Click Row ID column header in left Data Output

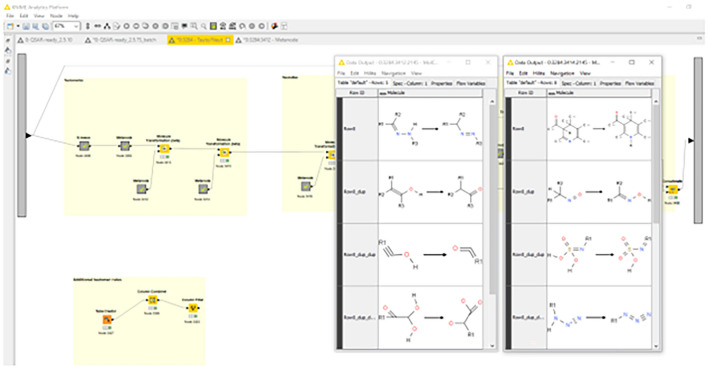point(357,93)
